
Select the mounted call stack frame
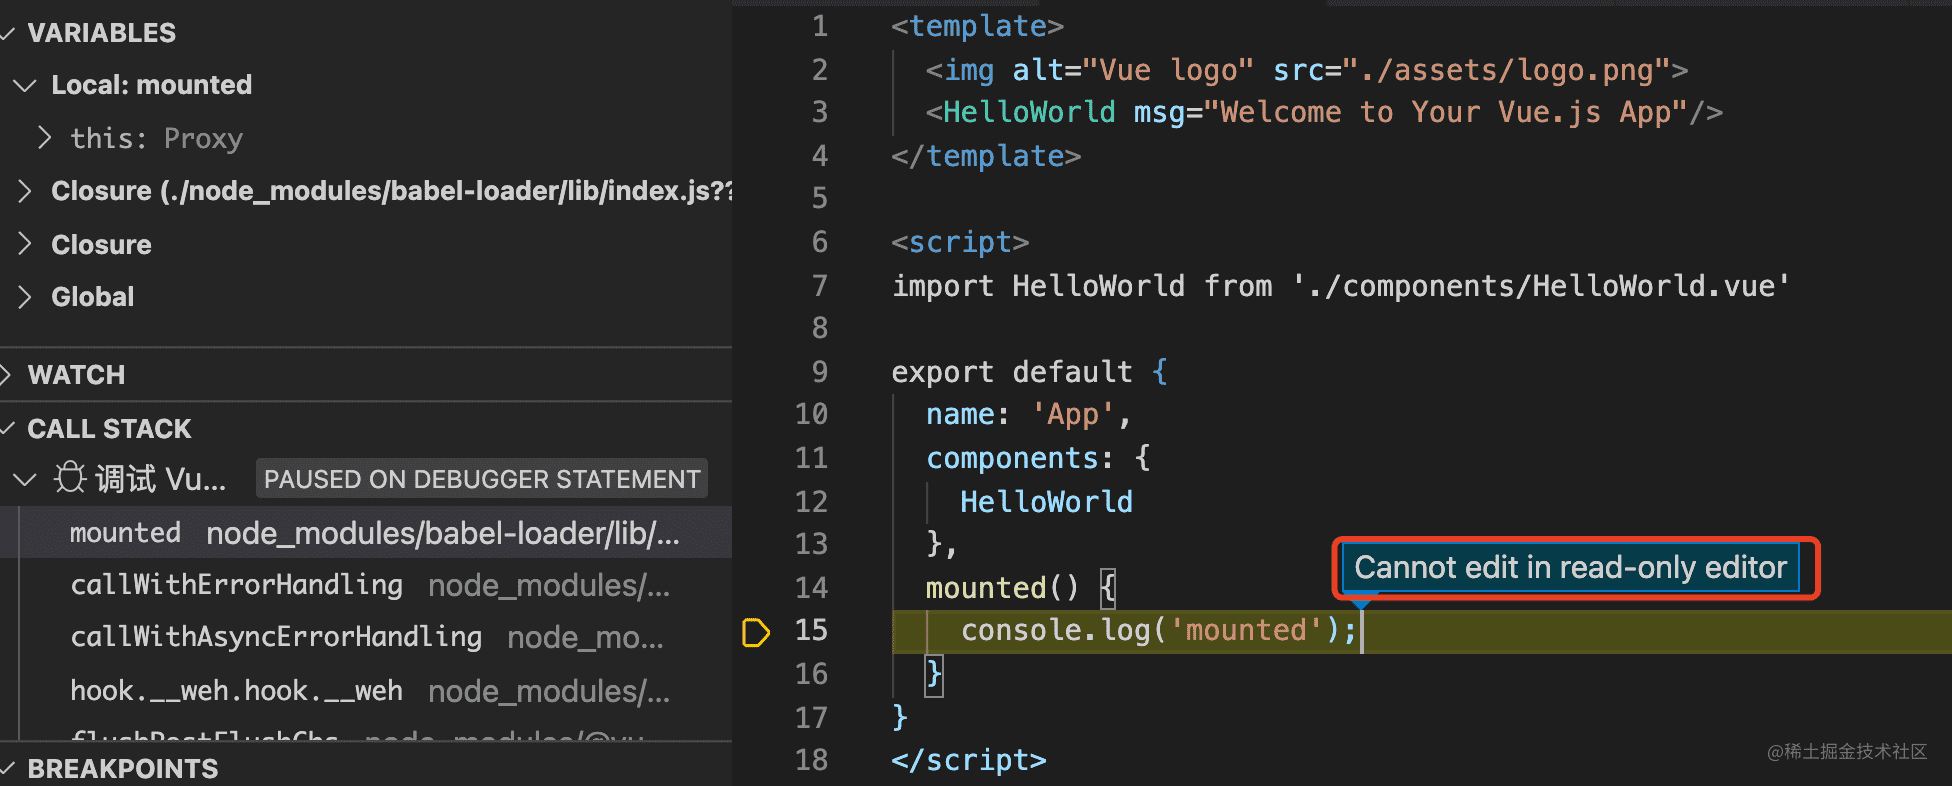(x=374, y=533)
